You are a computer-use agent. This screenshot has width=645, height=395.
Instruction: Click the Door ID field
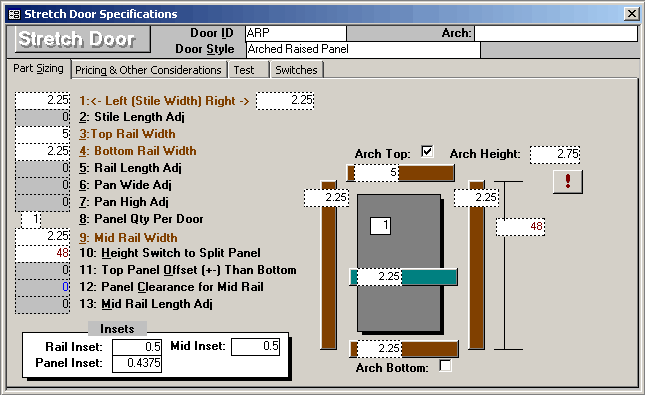pos(296,33)
